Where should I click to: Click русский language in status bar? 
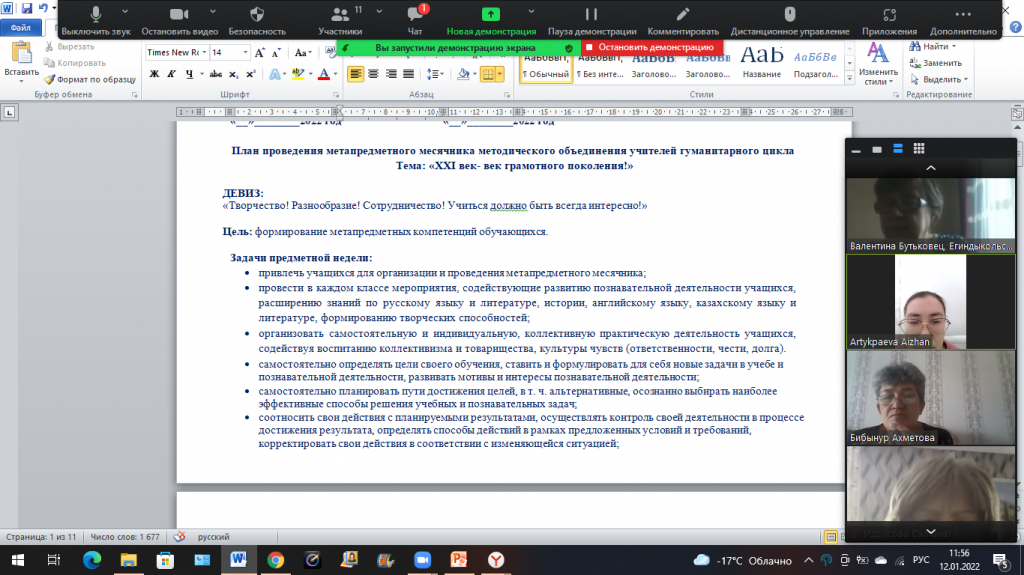214,536
